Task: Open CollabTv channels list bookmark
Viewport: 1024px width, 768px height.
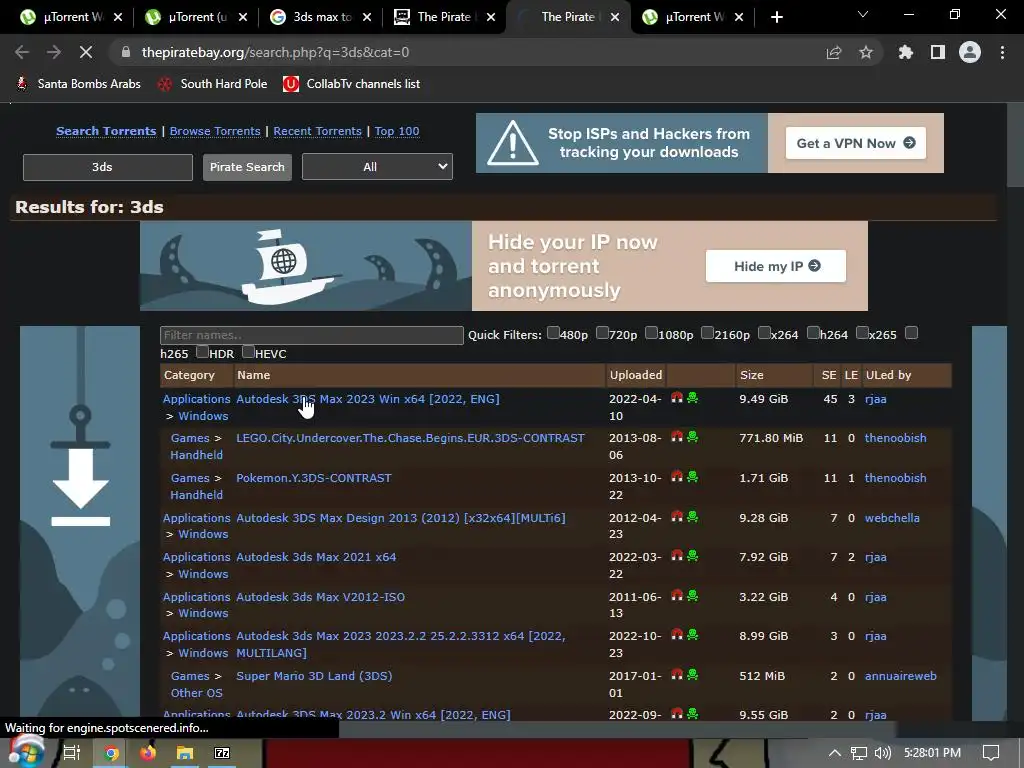Action: click(x=351, y=84)
